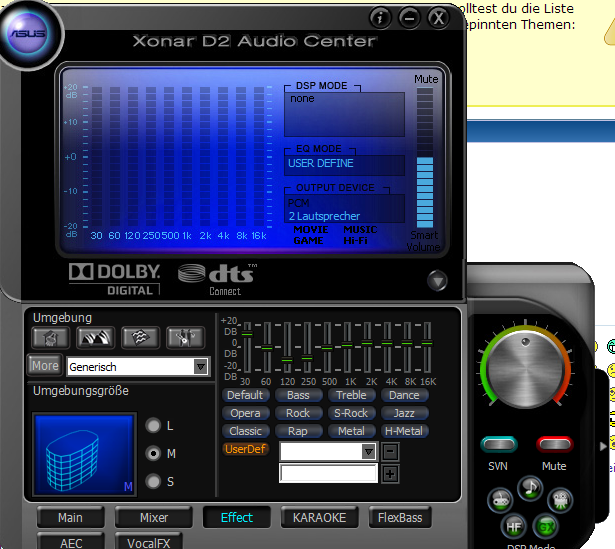Click the USER DEFINE EQ mode text
The image size is (615, 549).
point(321,163)
